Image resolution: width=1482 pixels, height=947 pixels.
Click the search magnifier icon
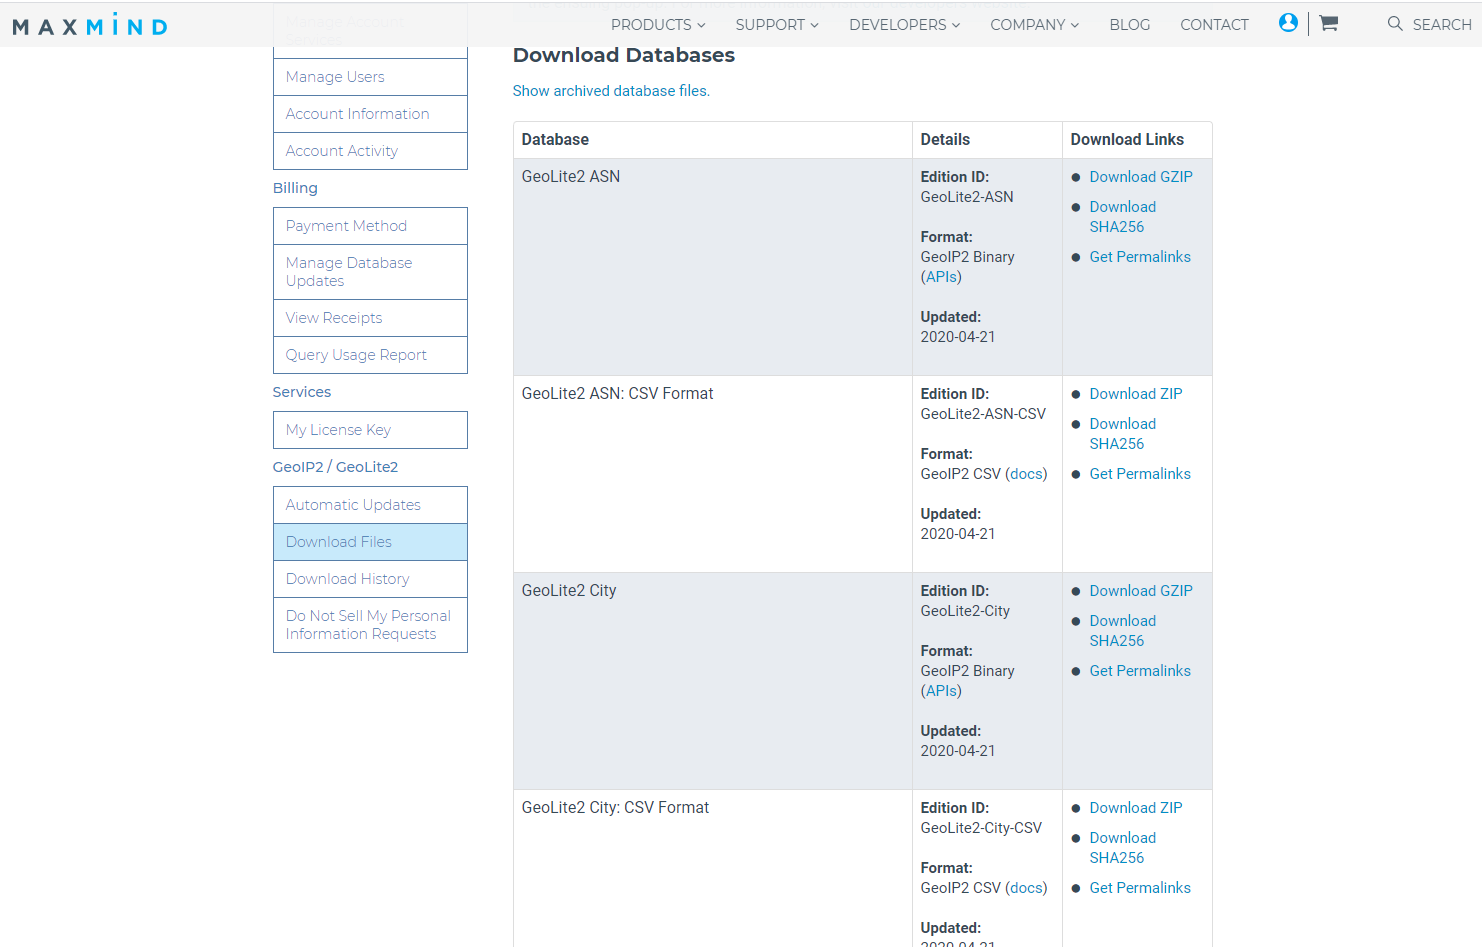coord(1395,23)
